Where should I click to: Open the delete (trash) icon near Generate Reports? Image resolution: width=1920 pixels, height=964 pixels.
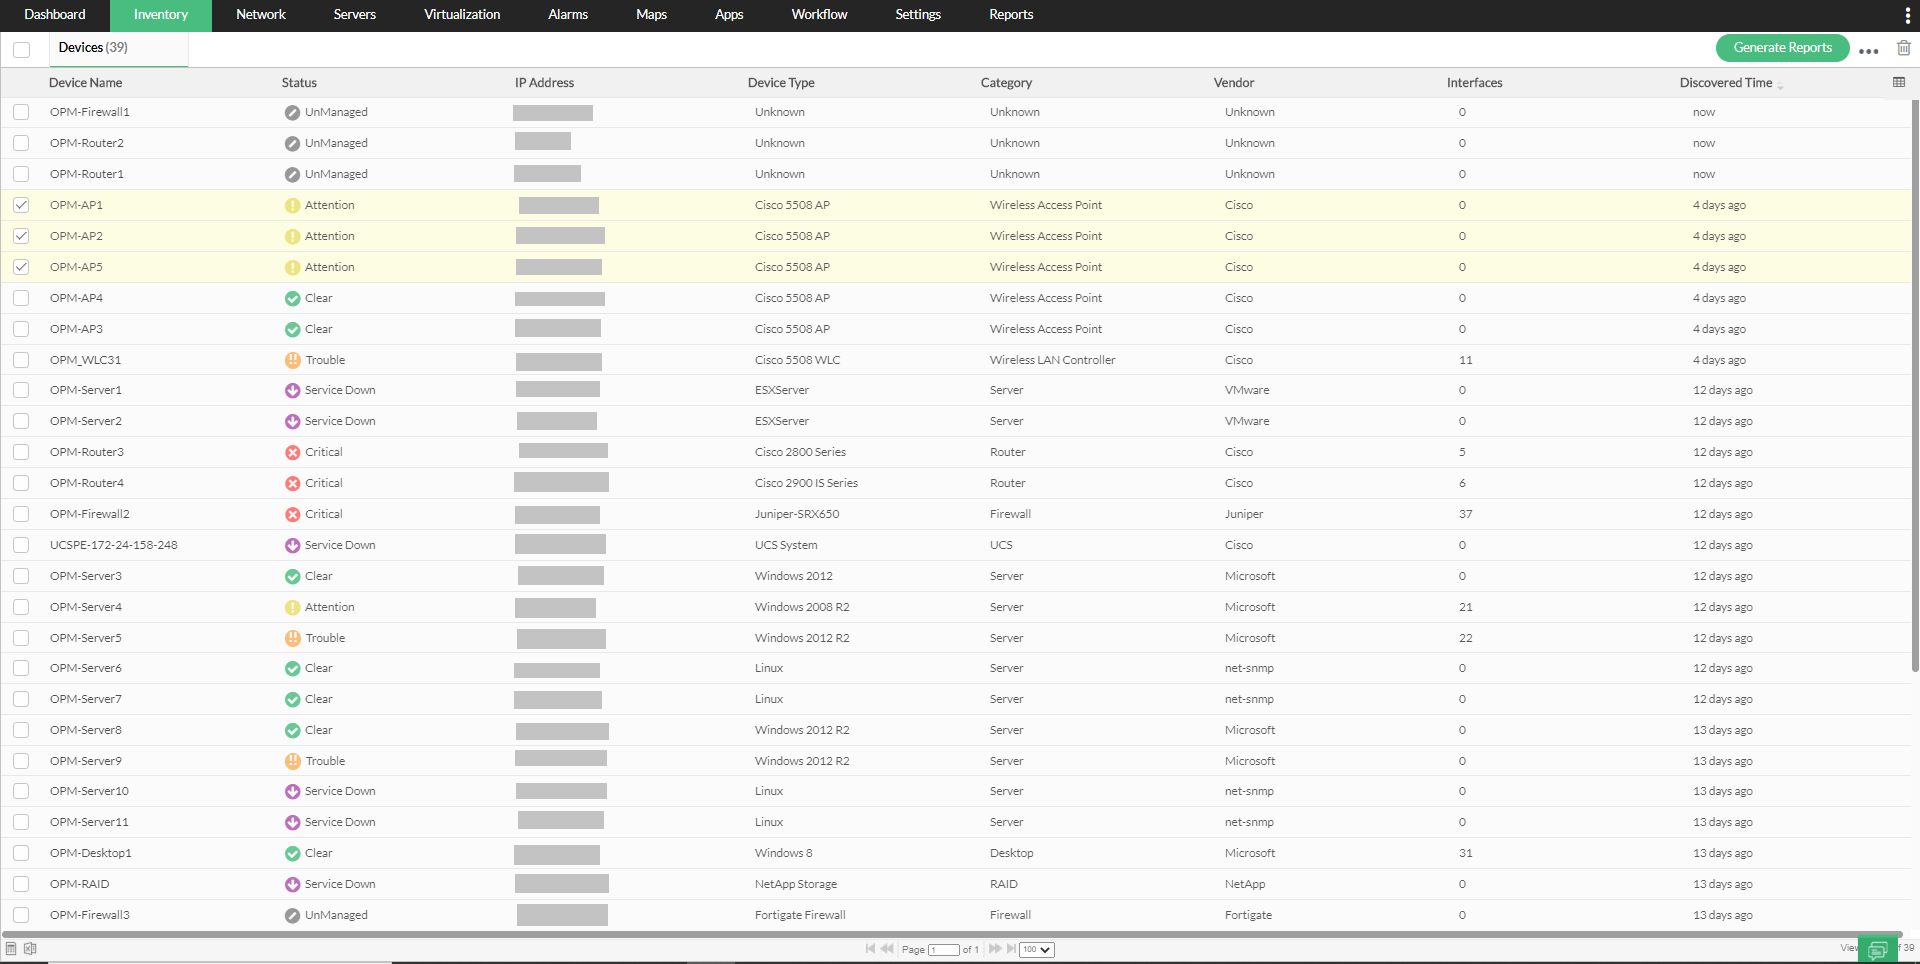pos(1903,47)
